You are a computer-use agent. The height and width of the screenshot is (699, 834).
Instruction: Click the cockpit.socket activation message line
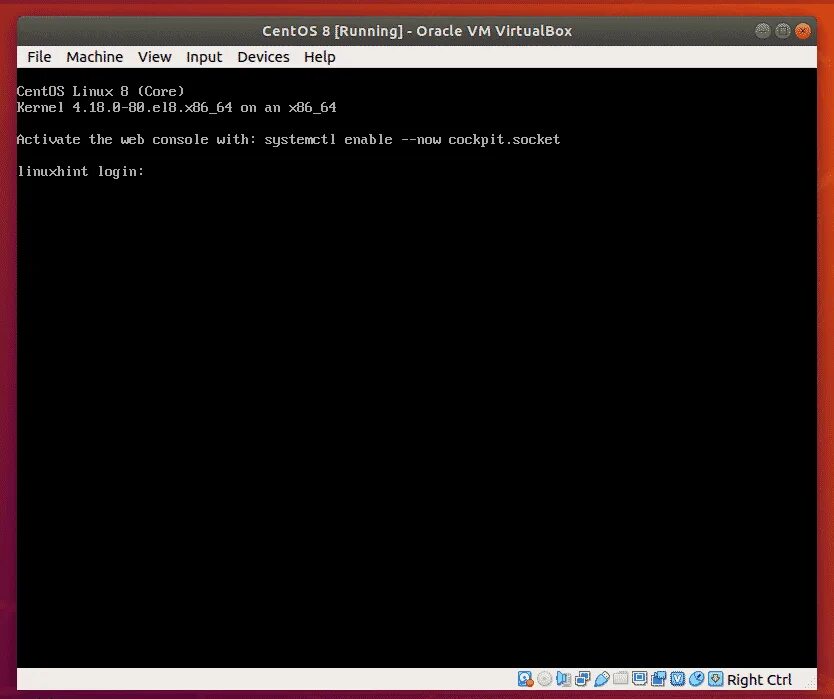point(288,139)
